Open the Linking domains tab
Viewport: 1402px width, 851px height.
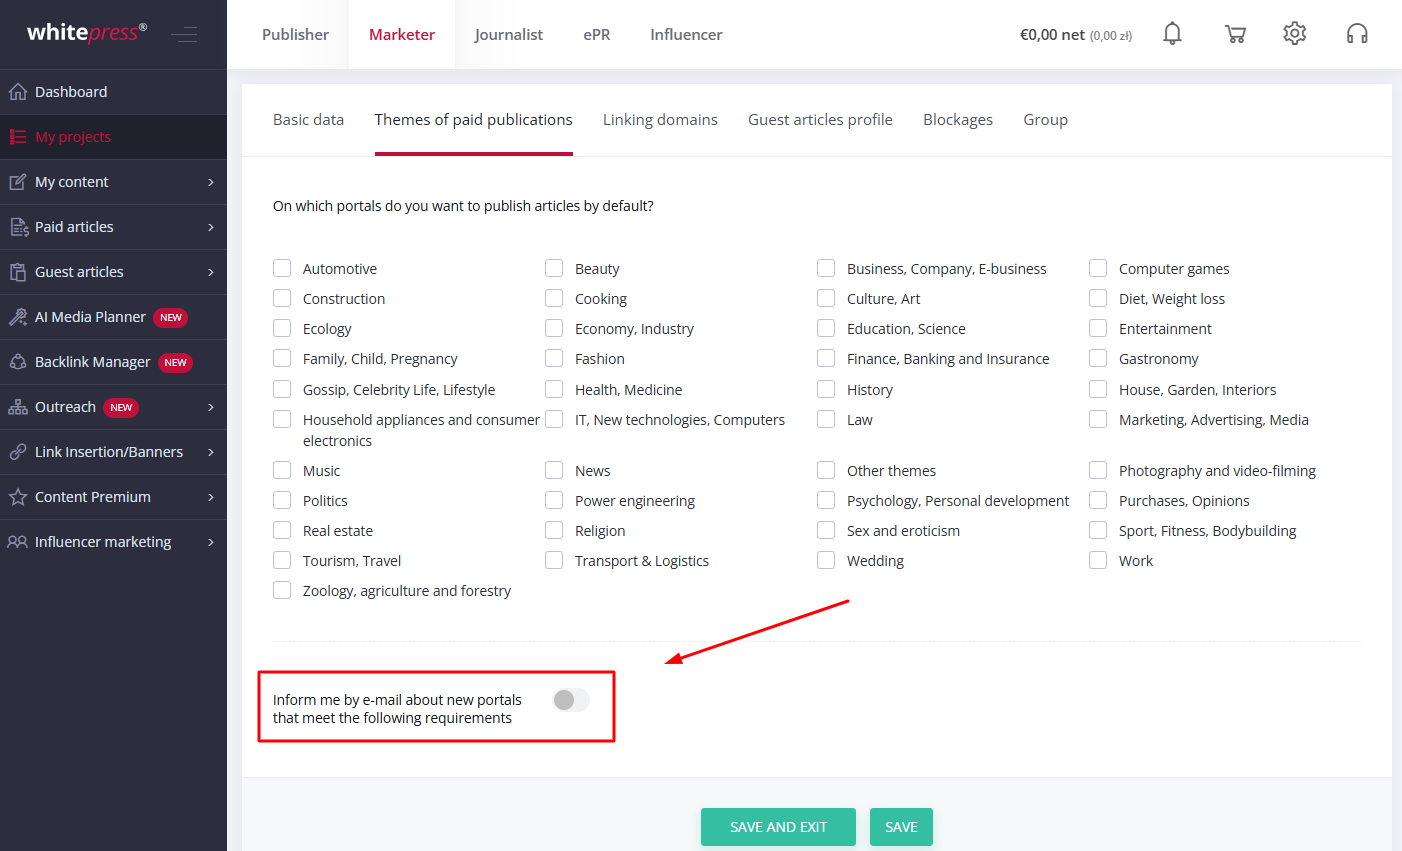(660, 119)
